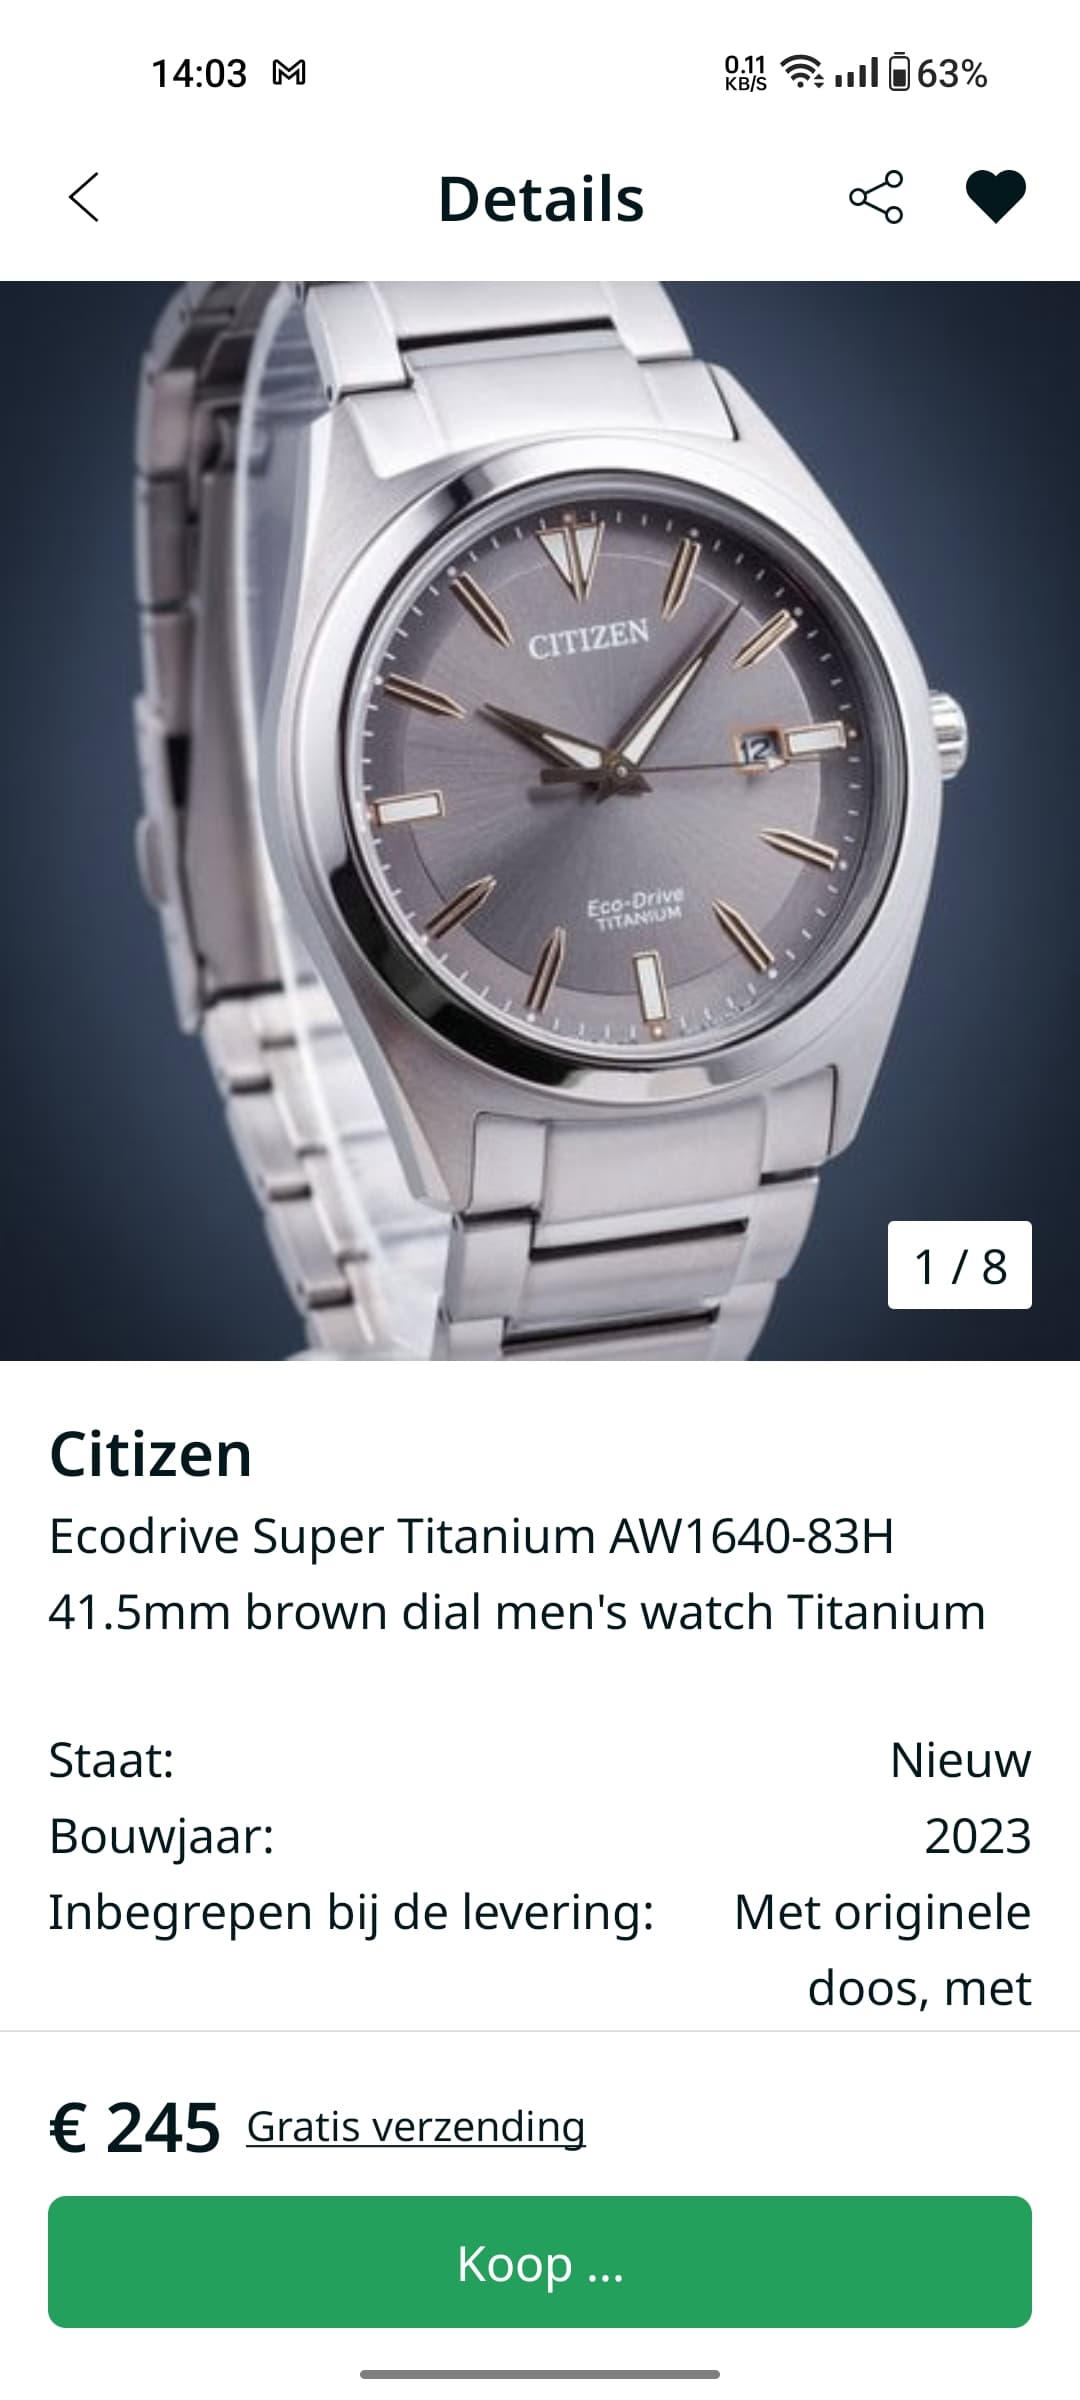Go back using the left arrow
Screen dimensions: 1080x2400
click(x=84, y=197)
